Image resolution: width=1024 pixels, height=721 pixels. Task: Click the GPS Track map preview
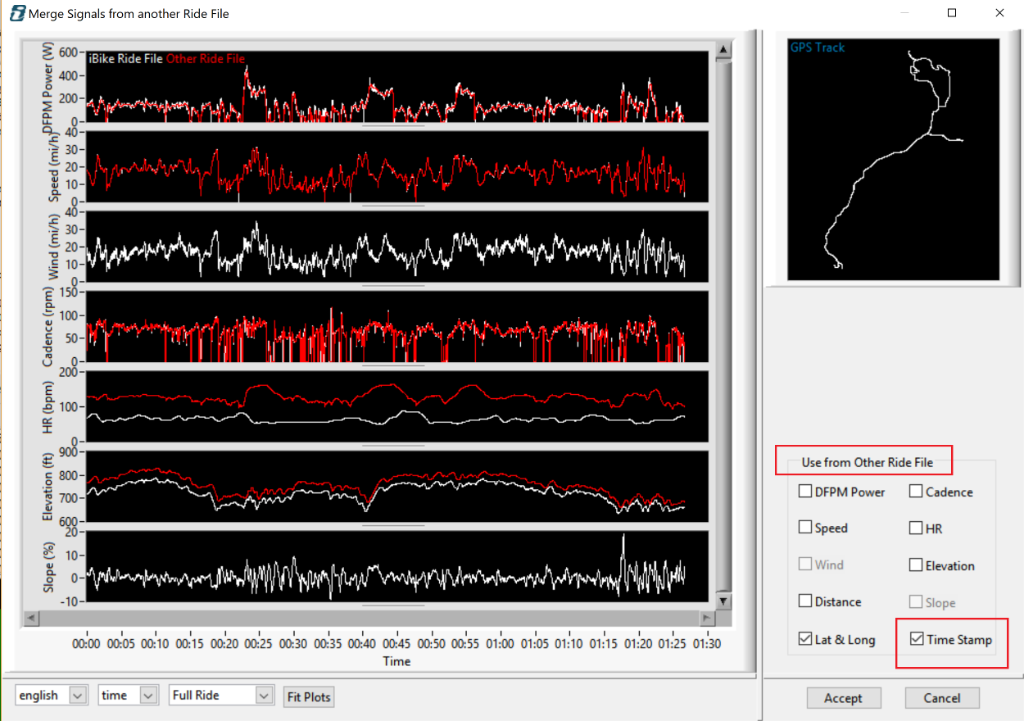pyautogui.click(x=893, y=159)
